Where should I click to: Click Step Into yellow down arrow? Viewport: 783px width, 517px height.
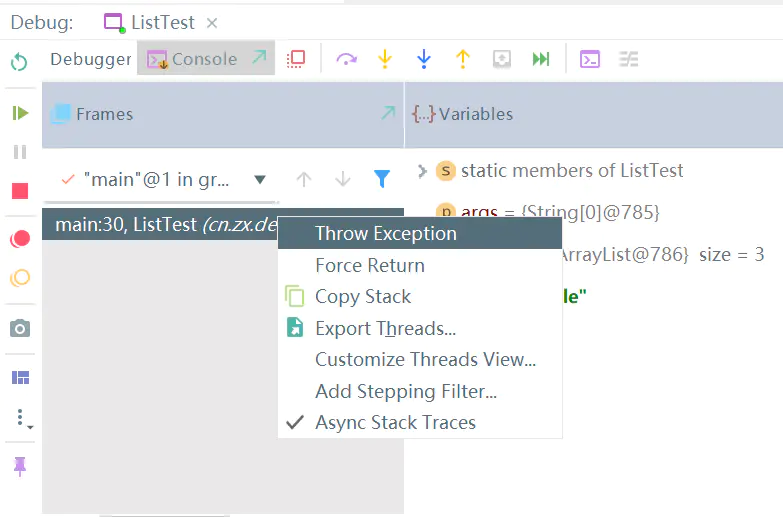click(x=385, y=59)
